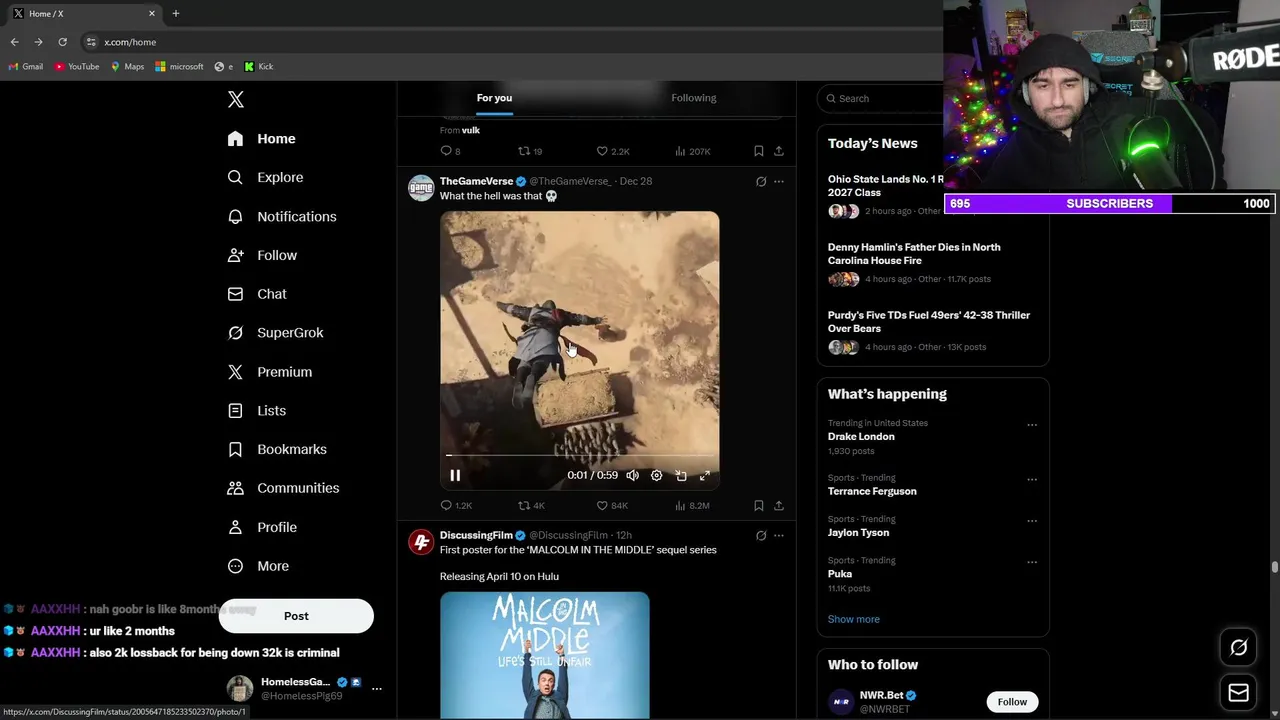Go back in the browser
Viewport: 1280px width, 720px height.
(x=14, y=42)
